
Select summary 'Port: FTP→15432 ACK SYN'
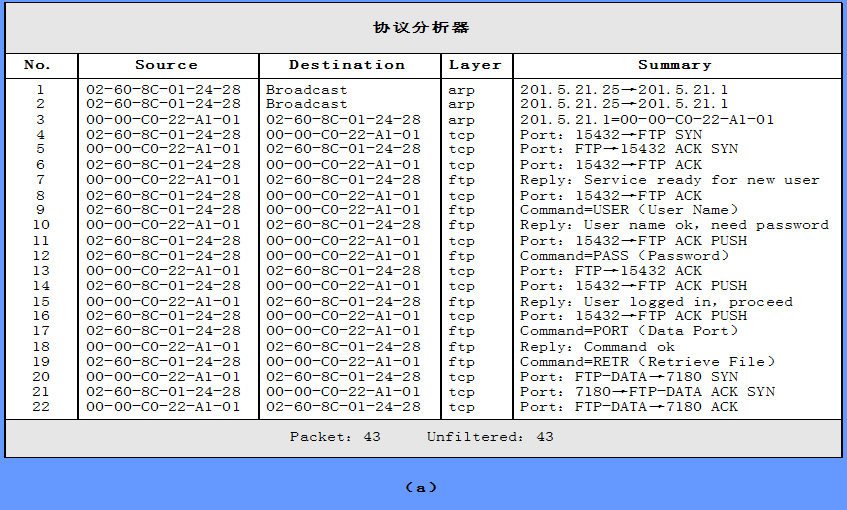click(x=629, y=149)
